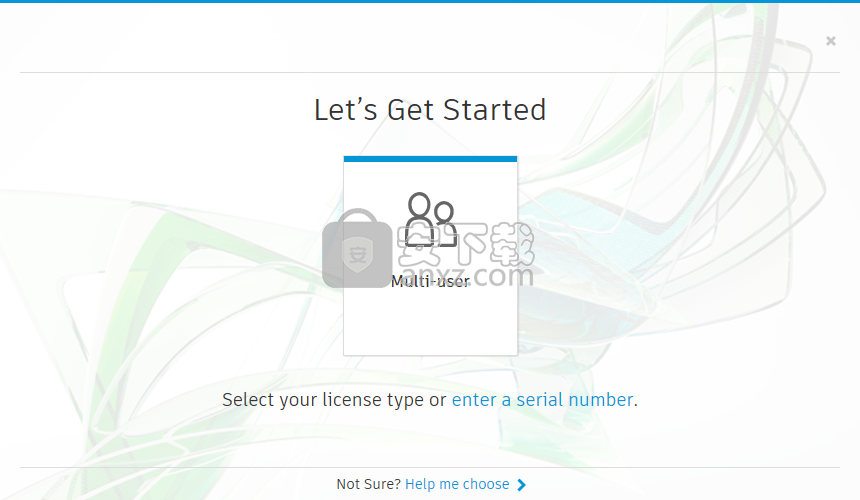860x500 pixels.
Task: Click the blue chevron after Help me choose
Action: pyautogui.click(x=521, y=485)
